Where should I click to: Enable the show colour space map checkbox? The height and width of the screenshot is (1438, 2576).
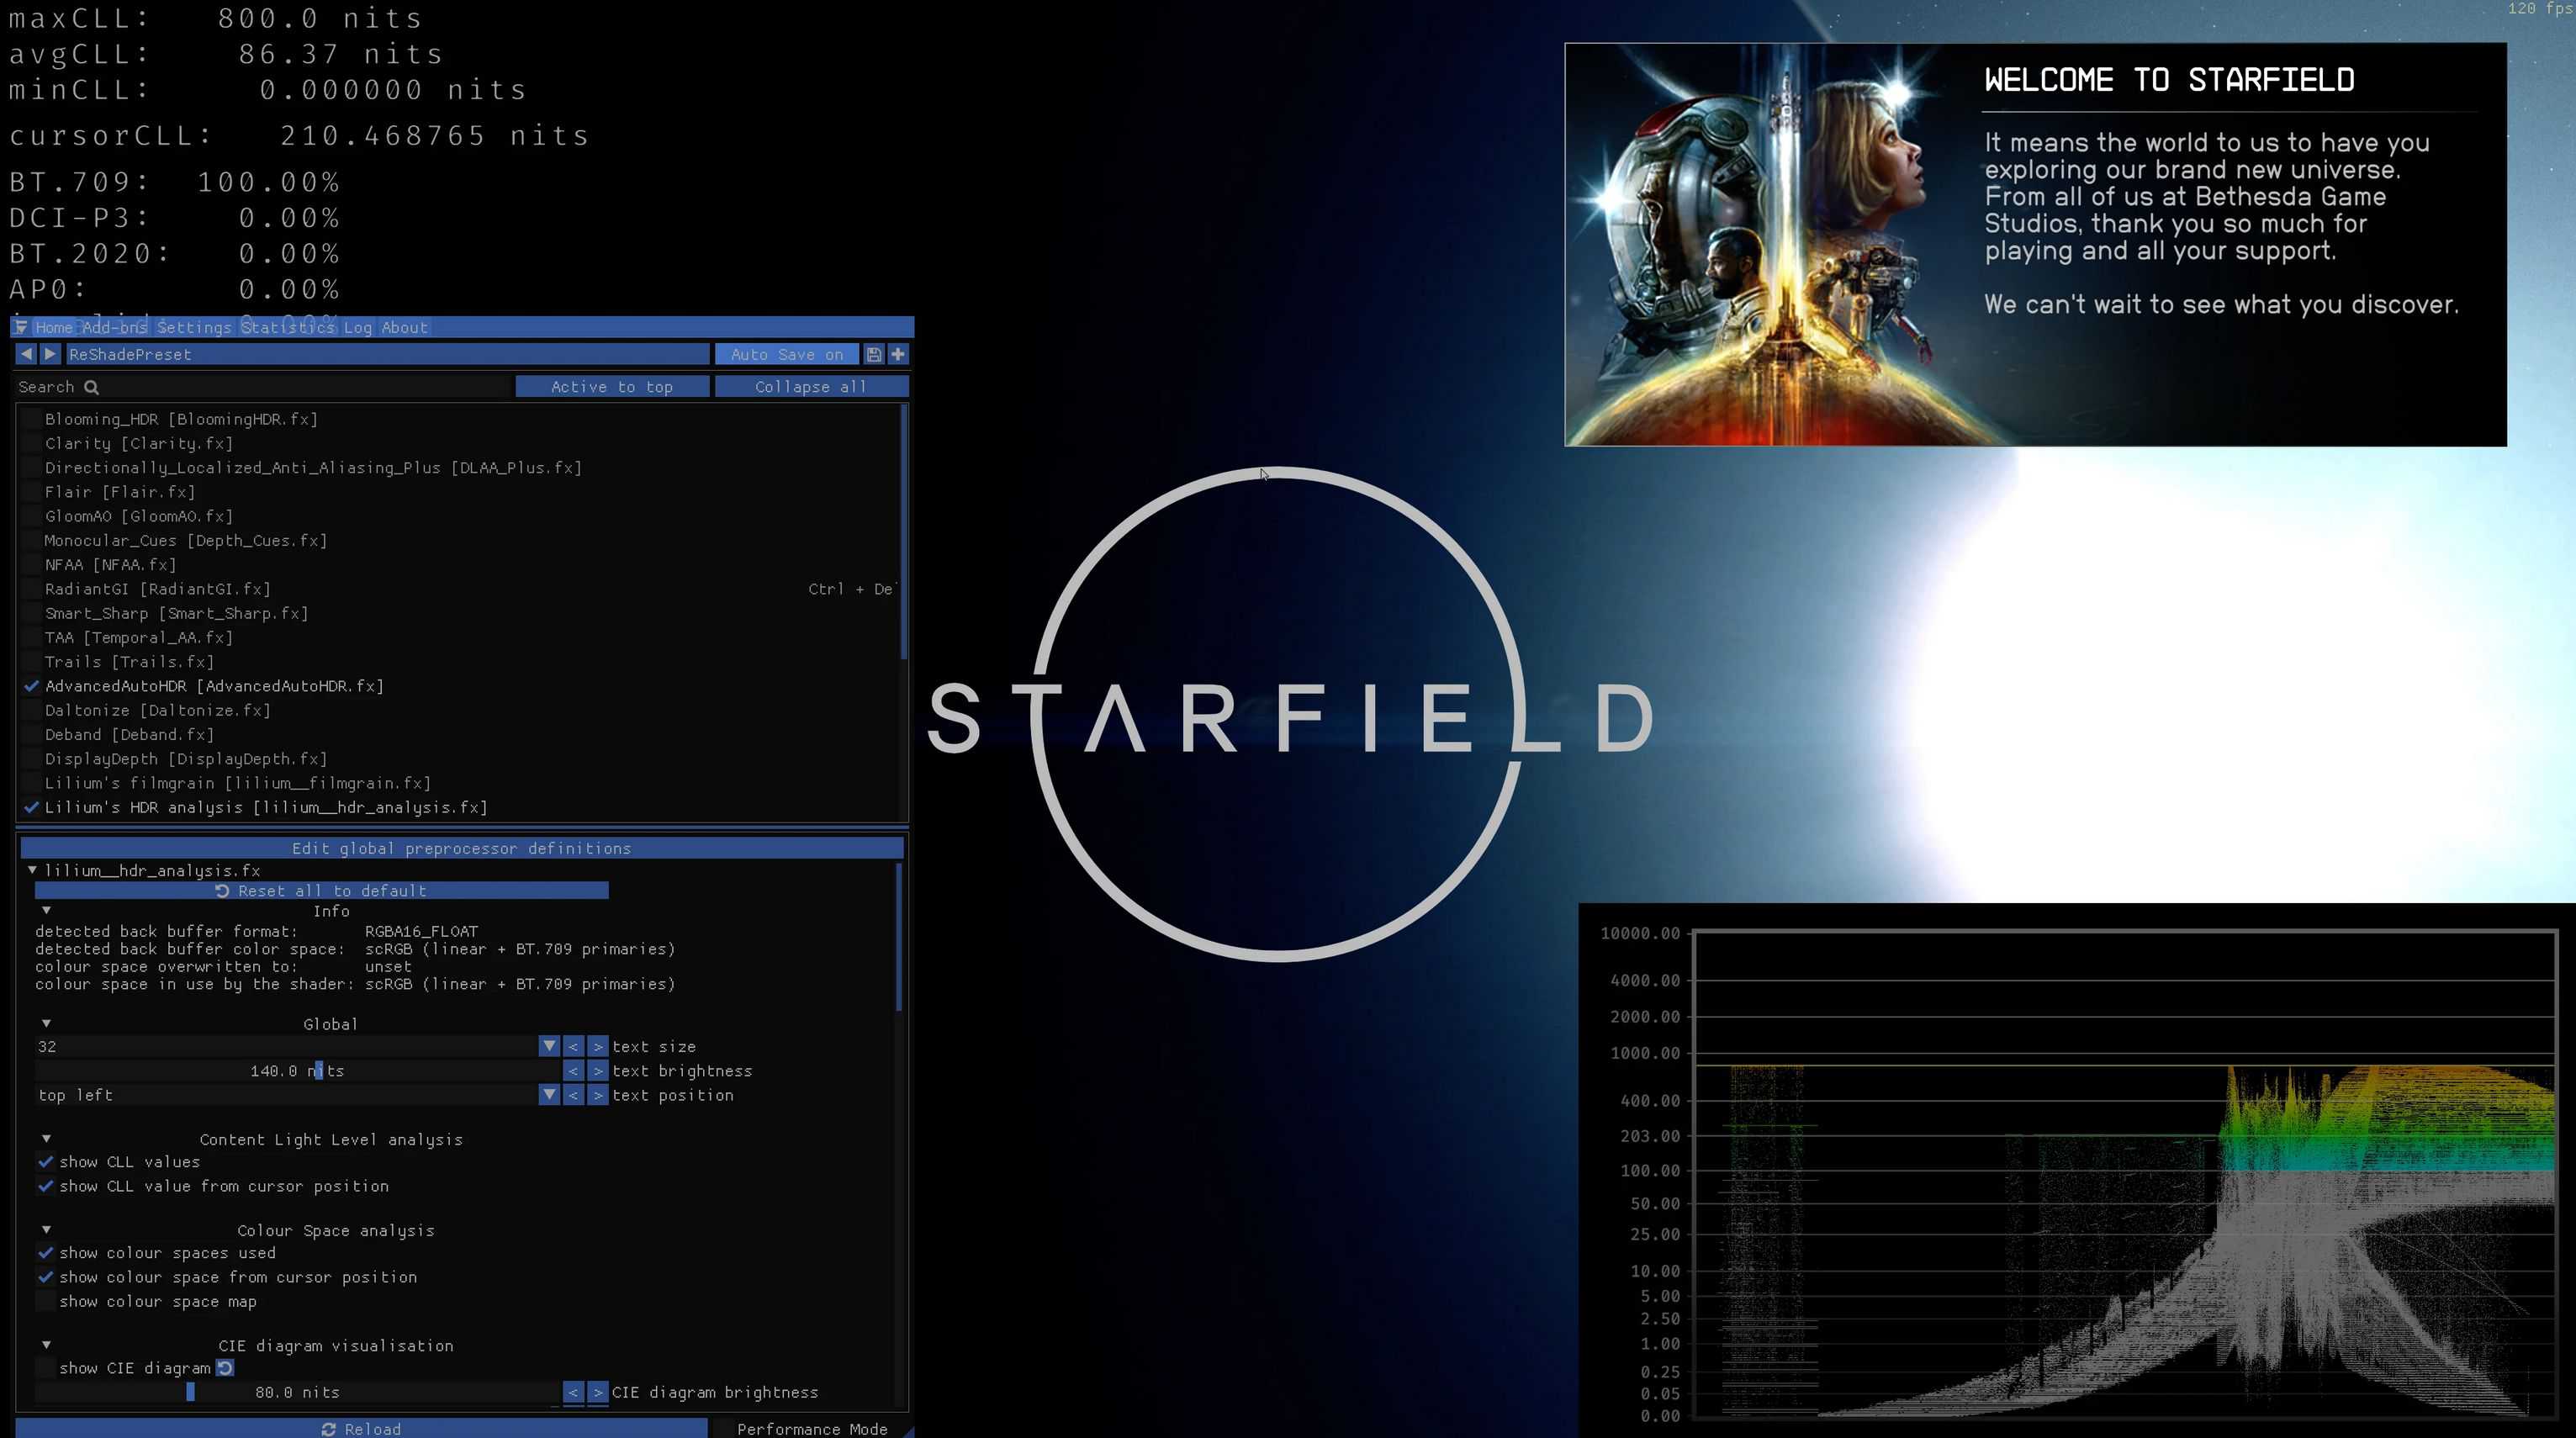click(x=45, y=1301)
